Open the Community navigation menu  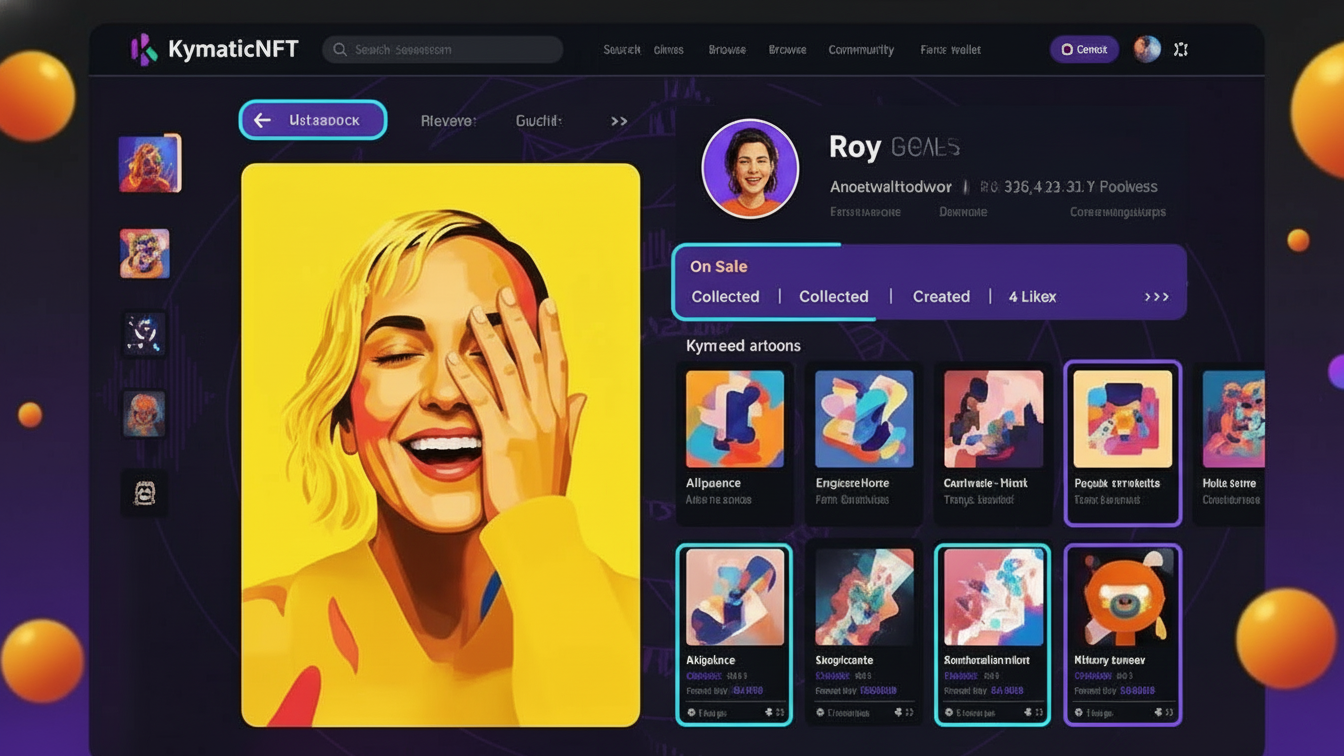pyautogui.click(x=861, y=49)
